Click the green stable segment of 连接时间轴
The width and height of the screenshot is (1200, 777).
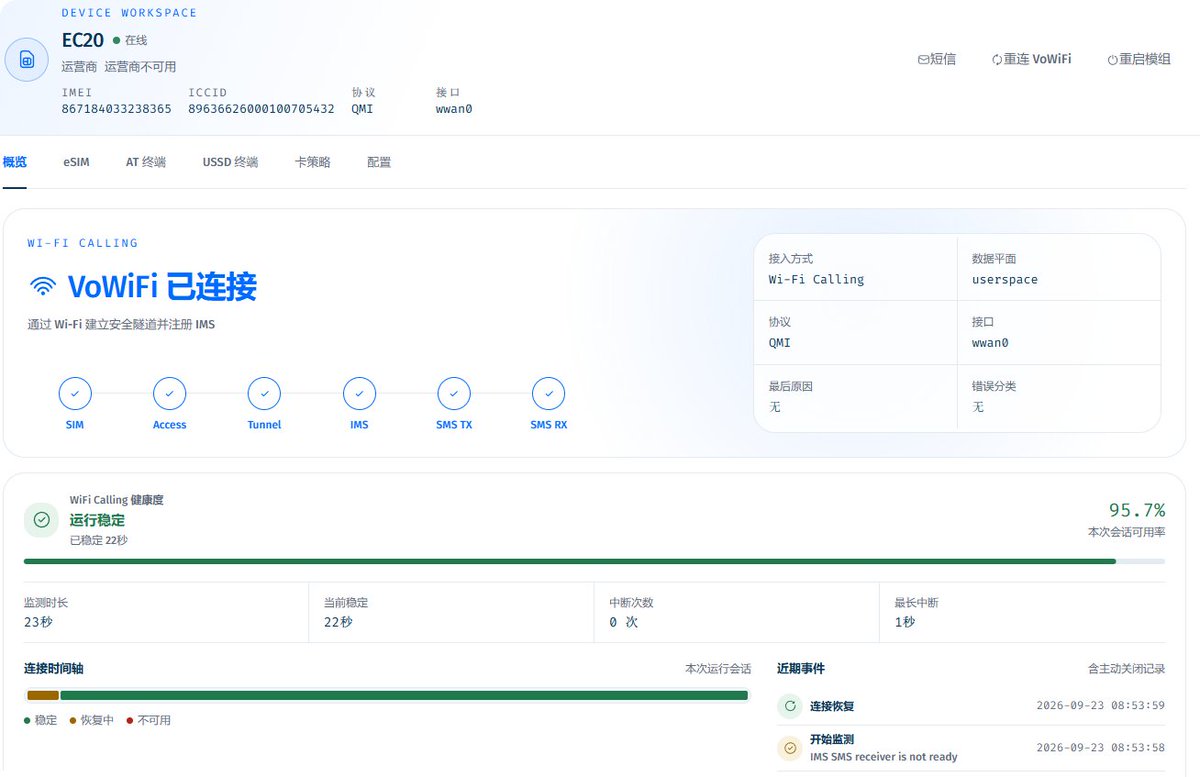(x=404, y=695)
